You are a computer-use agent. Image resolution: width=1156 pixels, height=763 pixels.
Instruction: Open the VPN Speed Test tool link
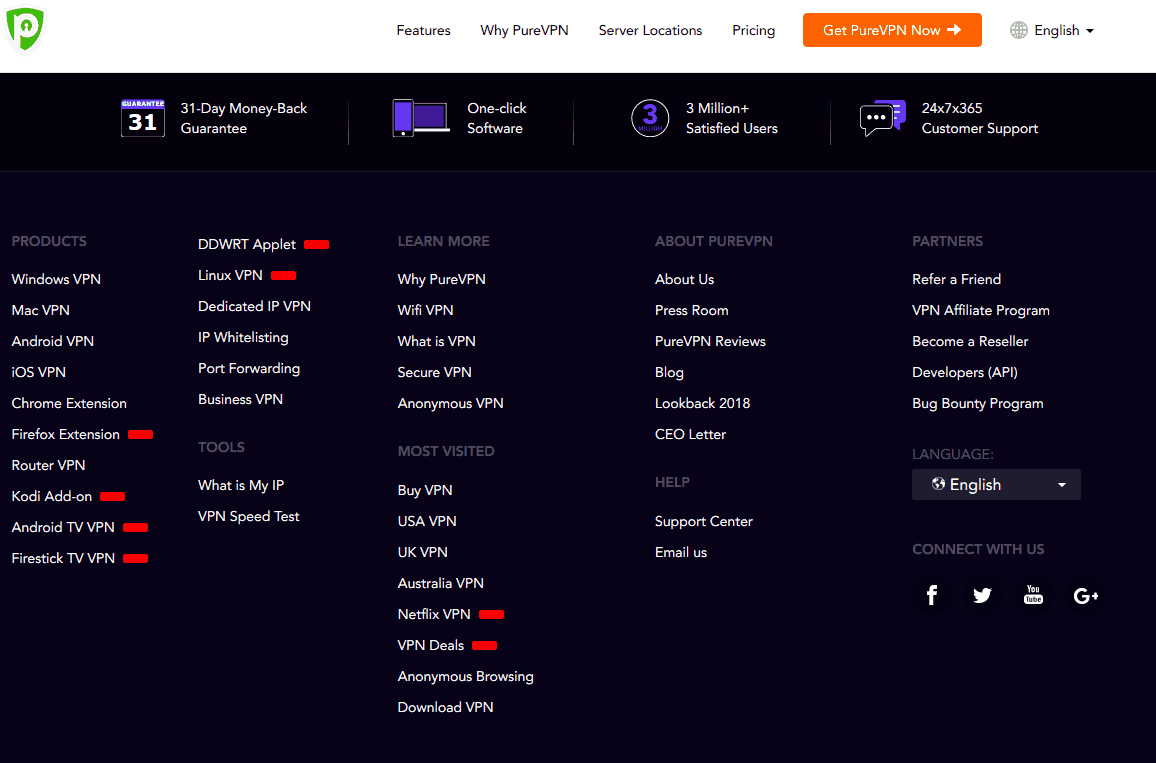[249, 516]
